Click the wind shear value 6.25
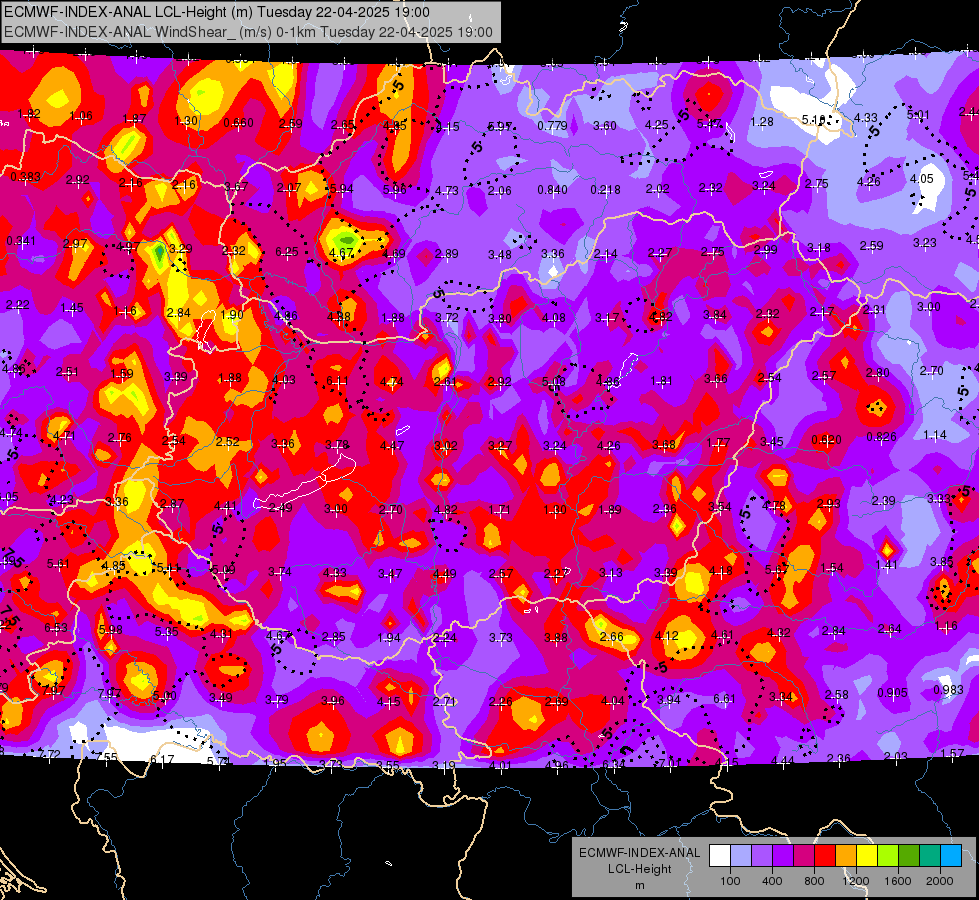 pos(287,252)
